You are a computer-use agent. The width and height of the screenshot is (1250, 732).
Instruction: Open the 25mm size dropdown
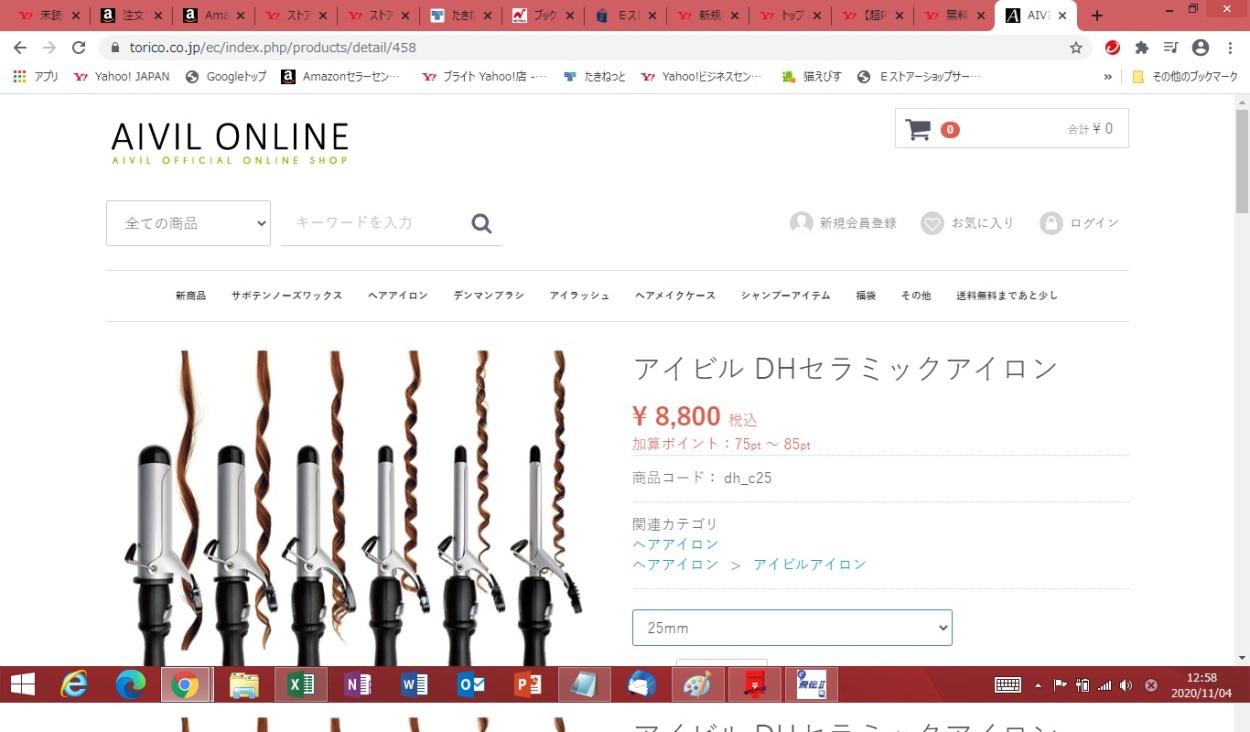pos(791,628)
